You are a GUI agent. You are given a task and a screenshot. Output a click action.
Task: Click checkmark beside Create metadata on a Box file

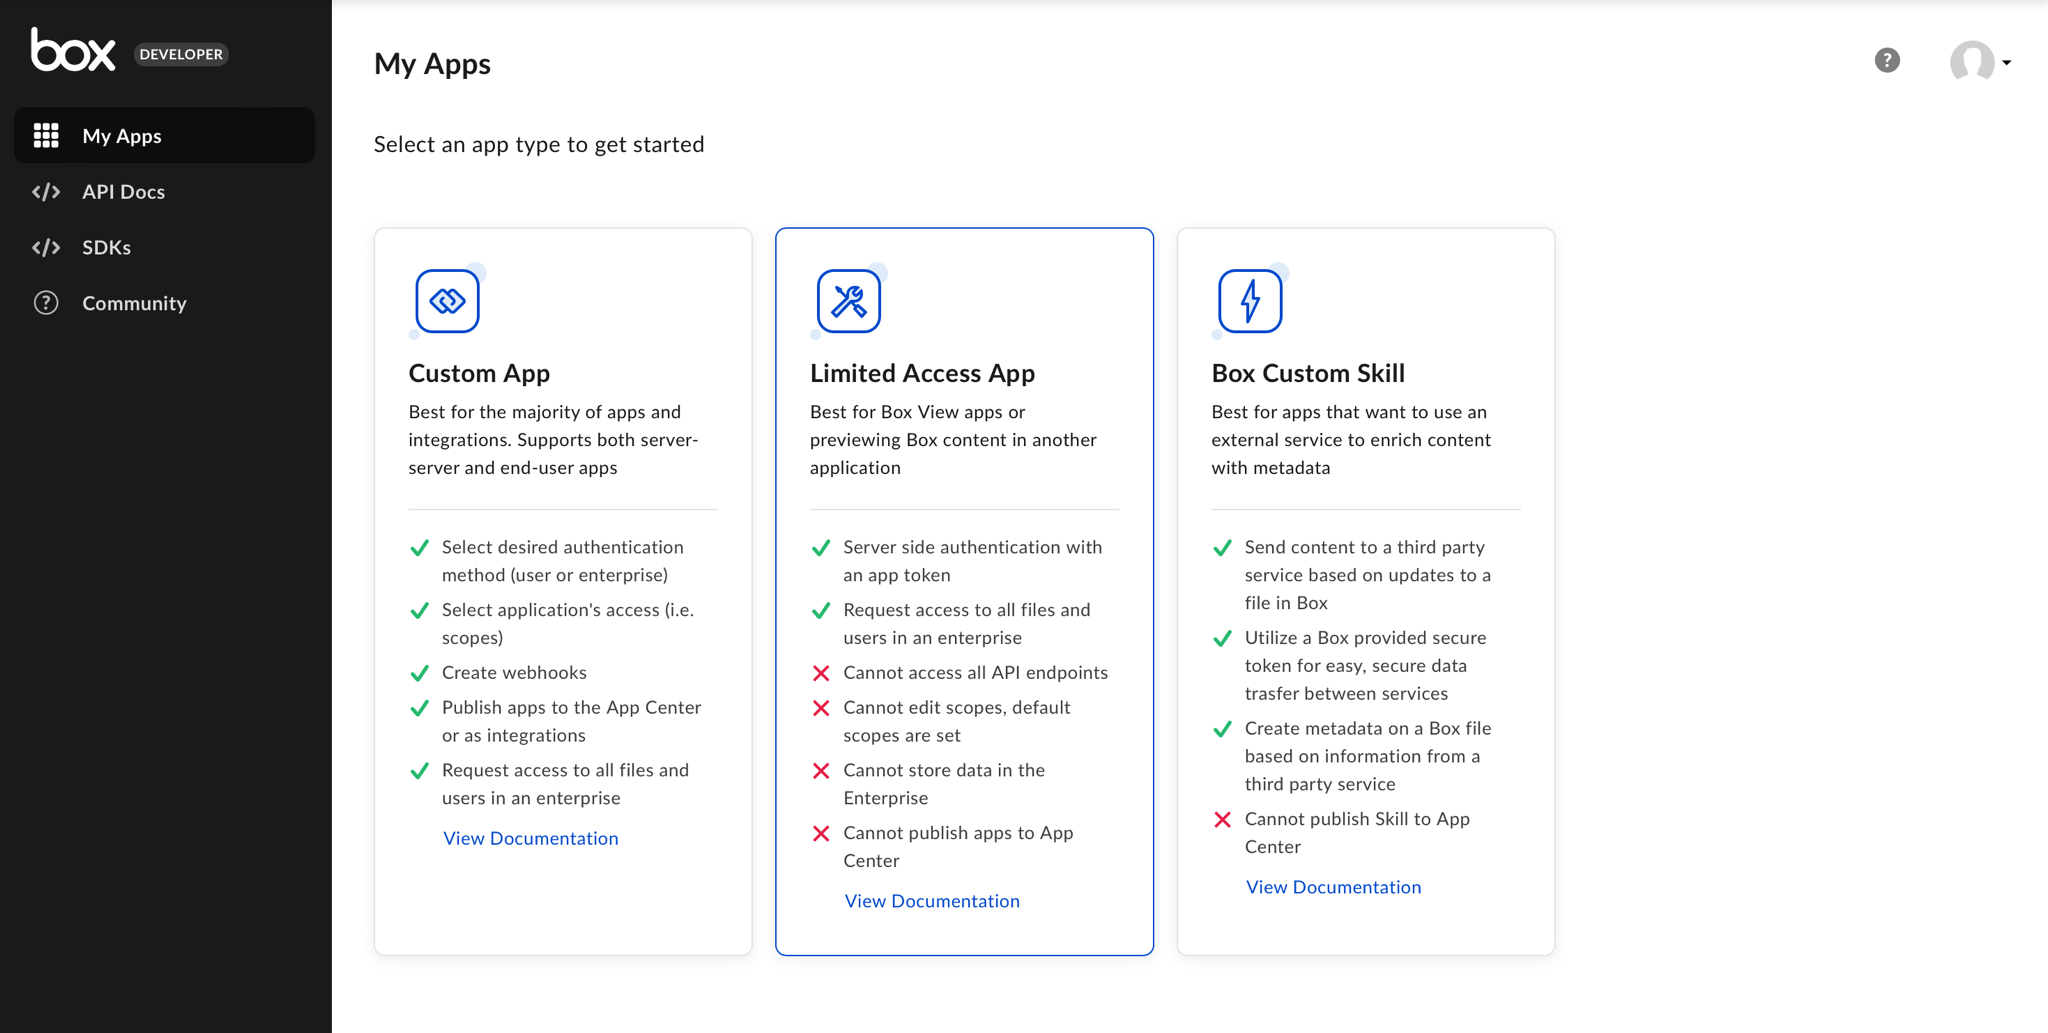coord(1222,729)
